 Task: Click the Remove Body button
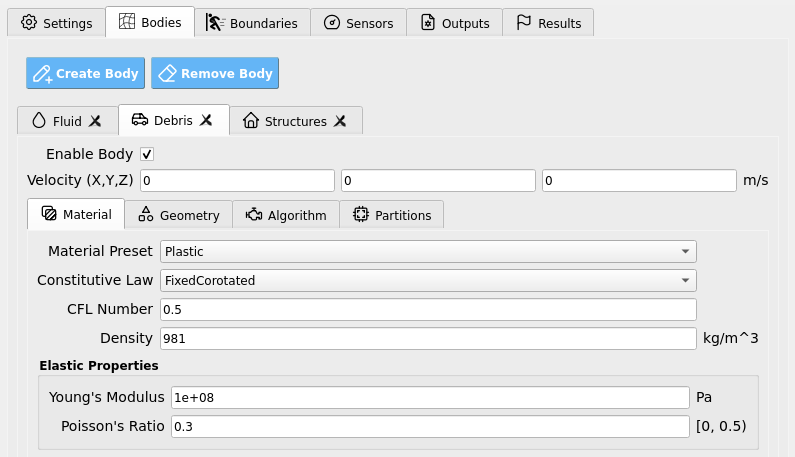point(215,73)
